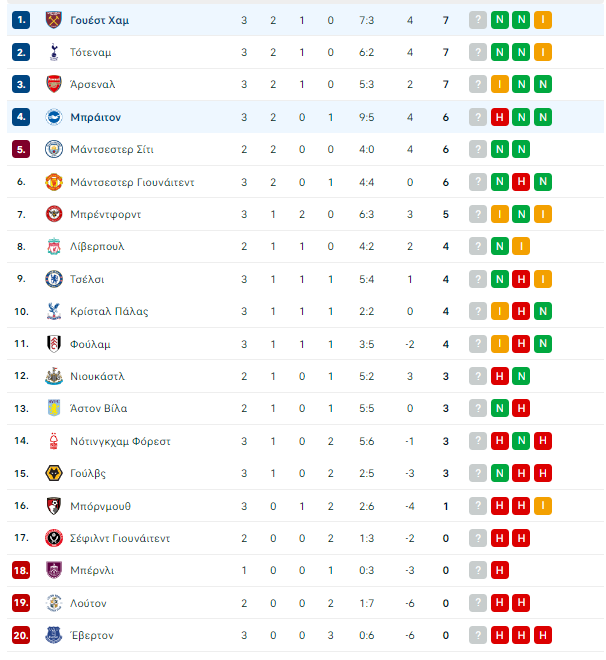Click the West Ham club crest
The height and width of the screenshot is (660, 606).
tap(53, 20)
